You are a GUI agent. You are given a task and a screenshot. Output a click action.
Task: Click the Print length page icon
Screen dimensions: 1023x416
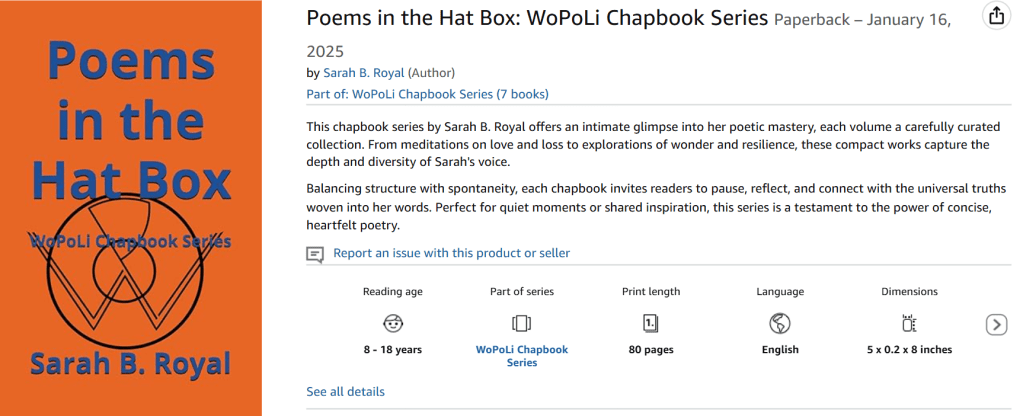pyautogui.click(x=650, y=323)
